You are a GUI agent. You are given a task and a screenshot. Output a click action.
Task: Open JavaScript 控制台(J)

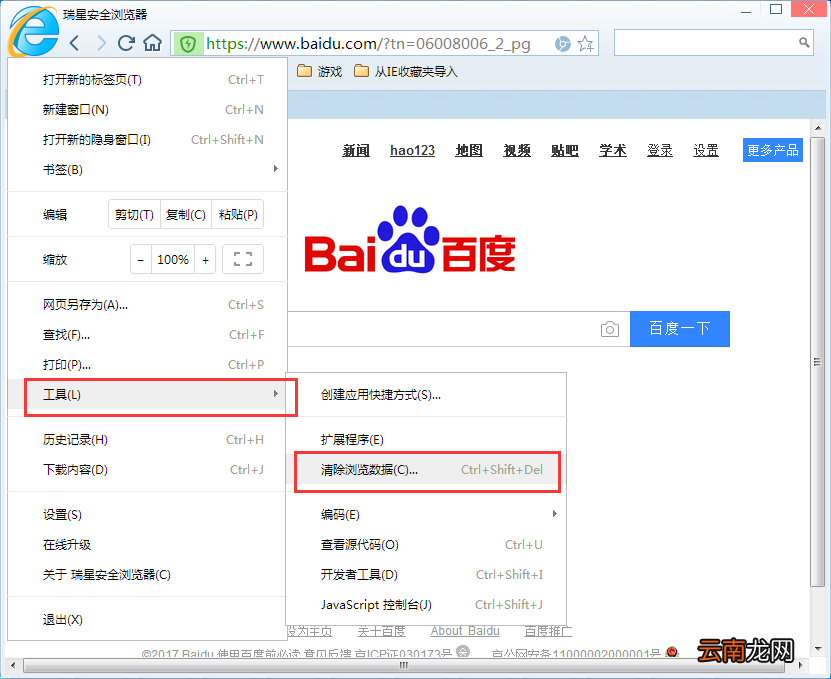coord(426,604)
